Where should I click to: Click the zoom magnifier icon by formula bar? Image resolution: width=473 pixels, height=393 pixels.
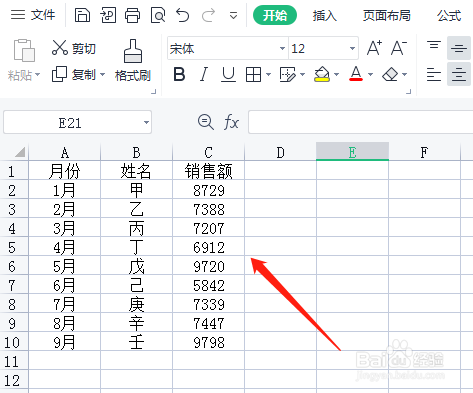pos(206,122)
